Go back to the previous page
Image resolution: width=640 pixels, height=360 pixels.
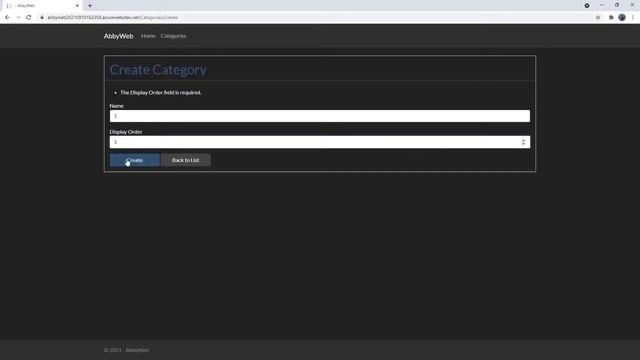pyautogui.click(x=7, y=18)
